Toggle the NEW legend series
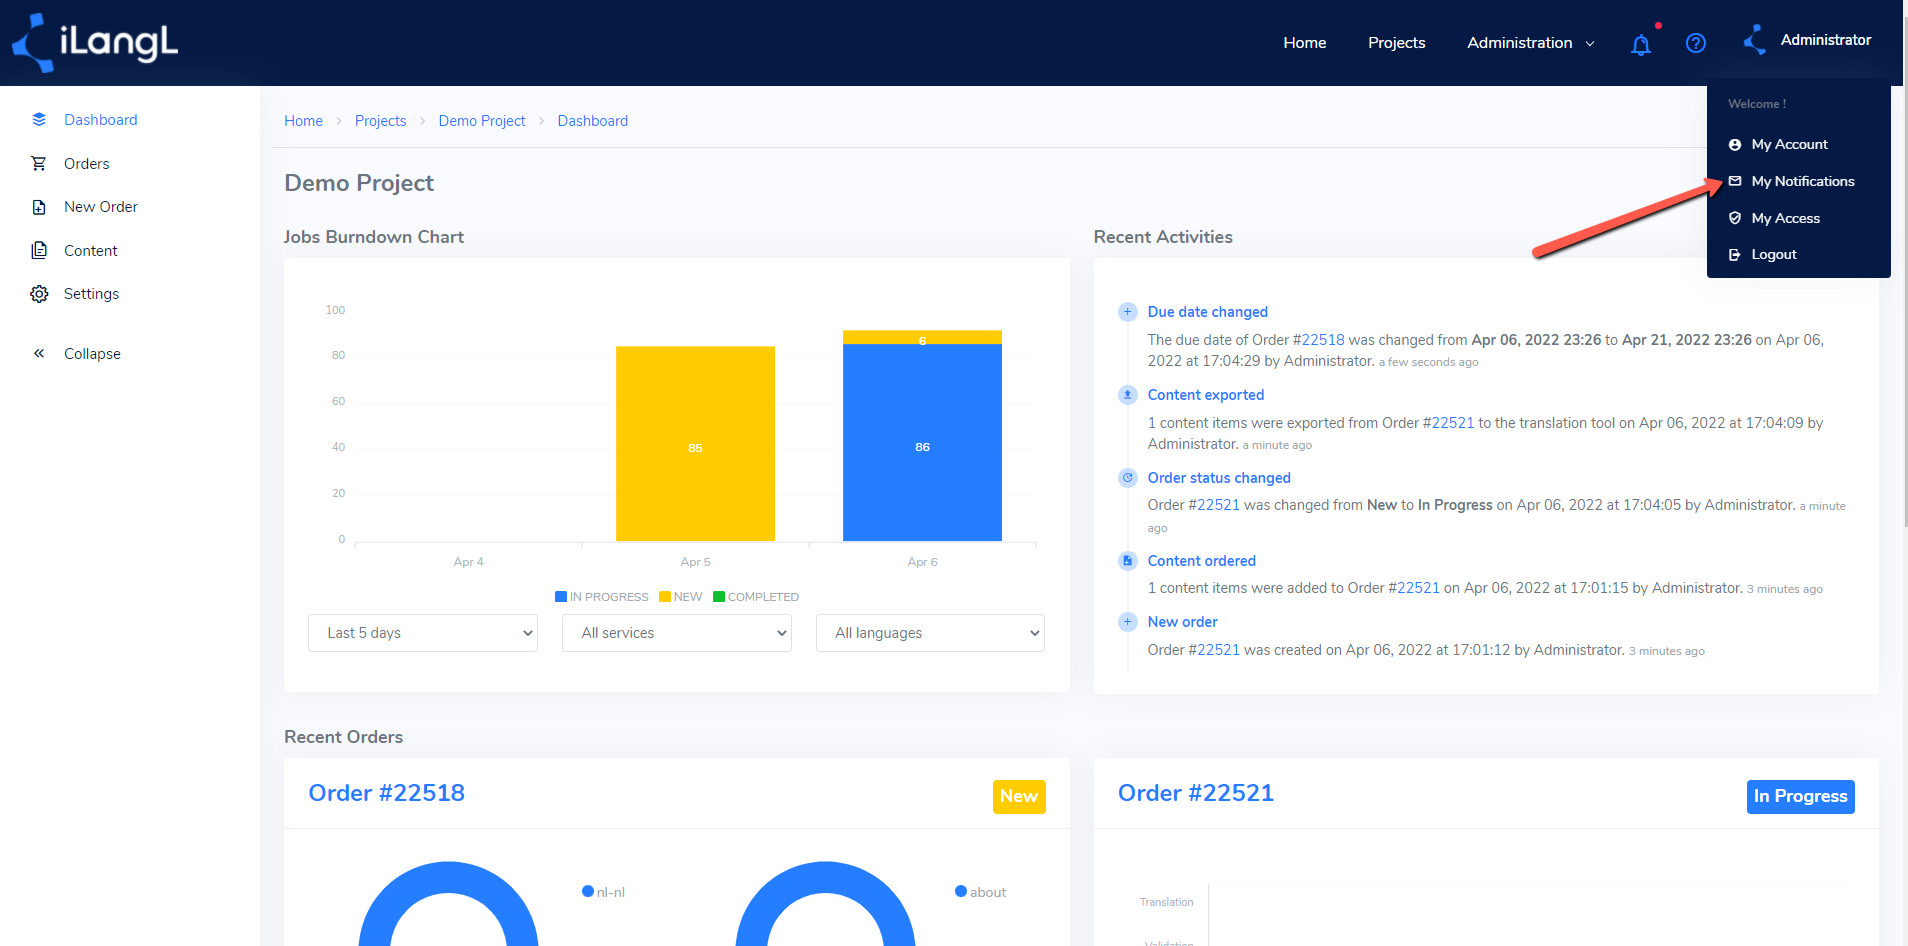This screenshot has height=946, width=1908. pyautogui.click(x=681, y=597)
